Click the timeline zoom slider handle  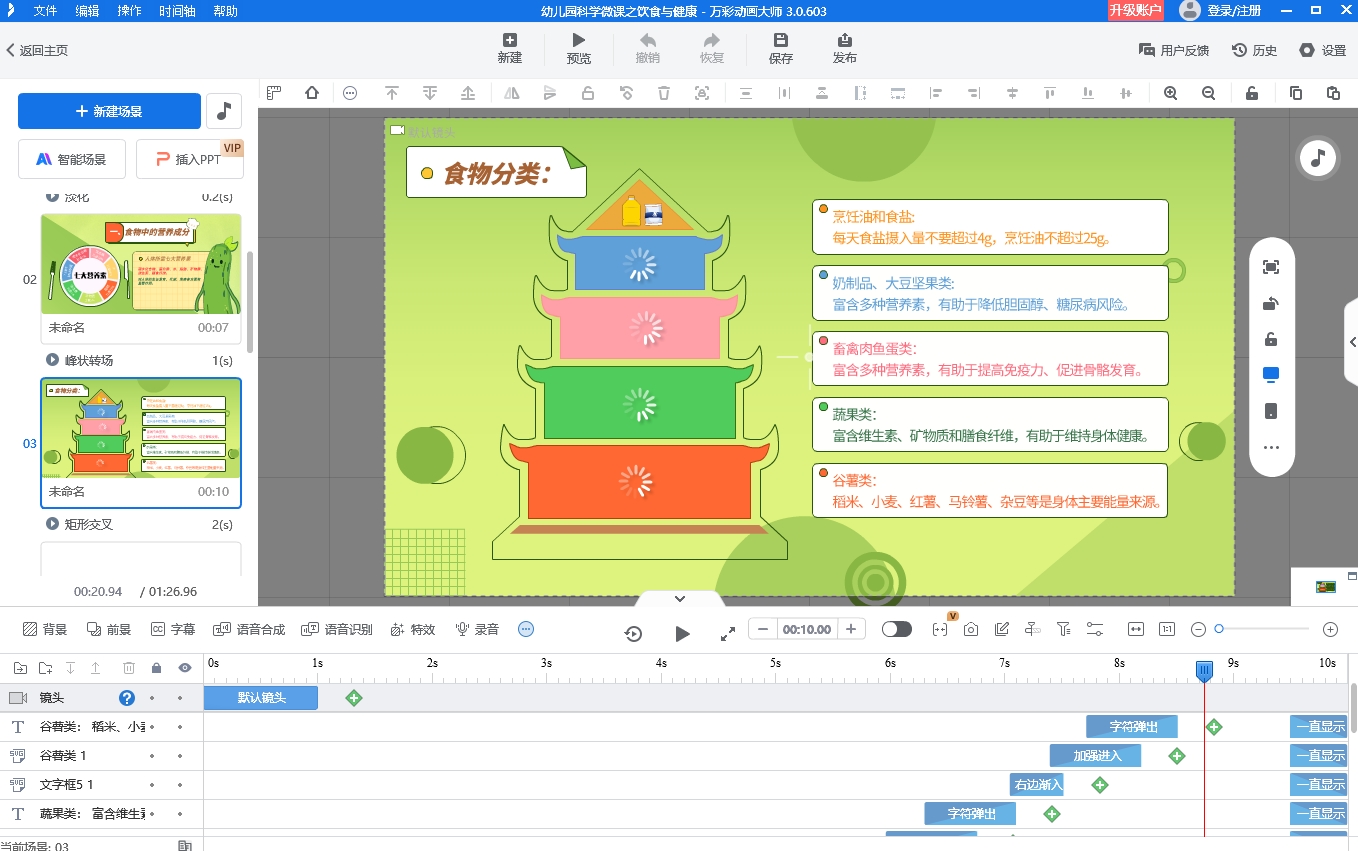click(x=1219, y=629)
